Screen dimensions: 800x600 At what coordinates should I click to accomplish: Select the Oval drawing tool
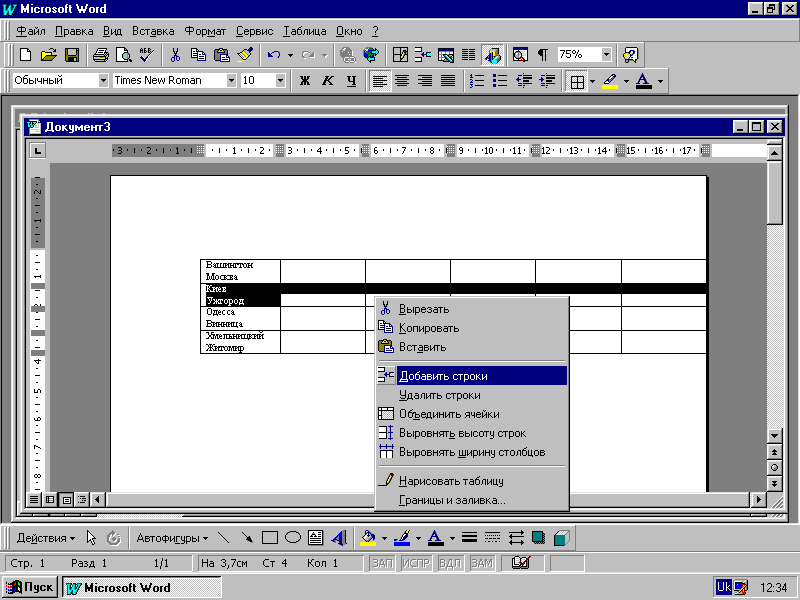pyautogui.click(x=293, y=538)
